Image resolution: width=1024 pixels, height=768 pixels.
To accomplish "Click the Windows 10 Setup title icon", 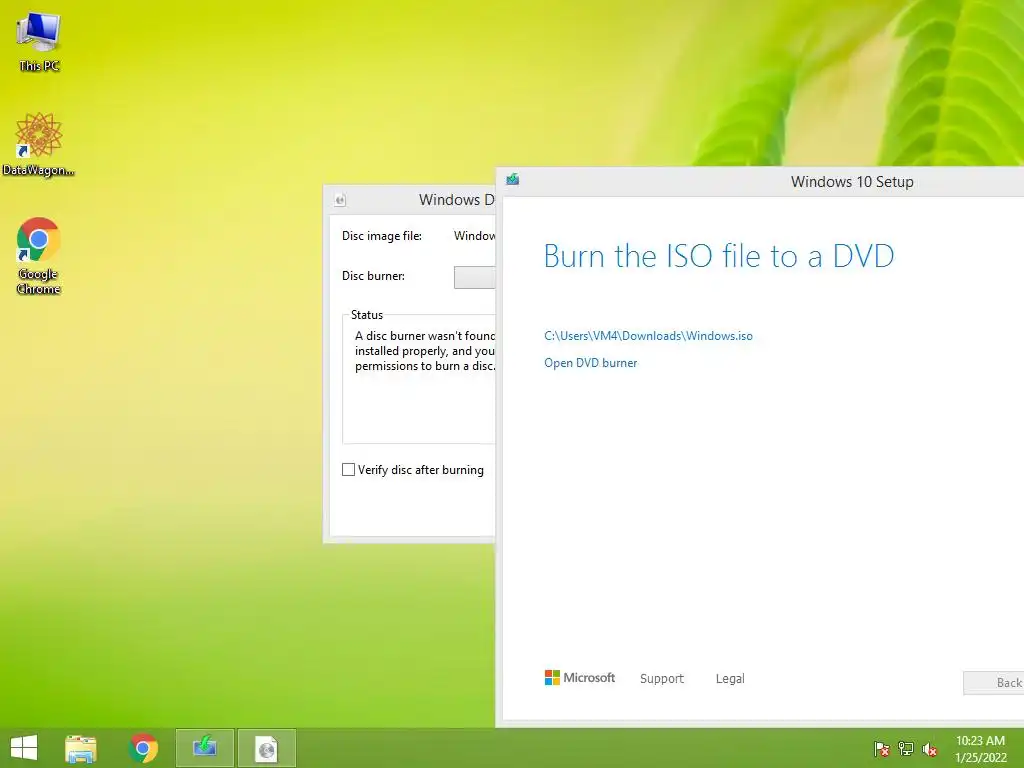I will coord(513,180).
